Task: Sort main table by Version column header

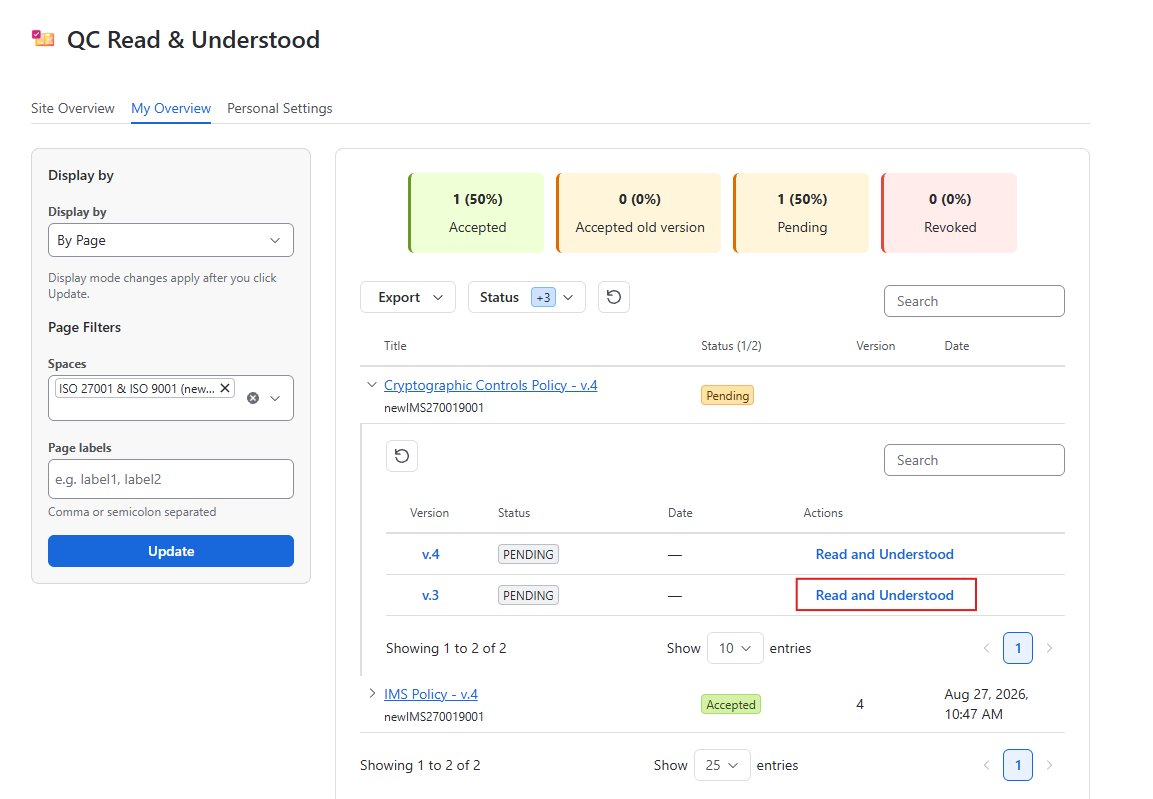Action: [875, 345]
